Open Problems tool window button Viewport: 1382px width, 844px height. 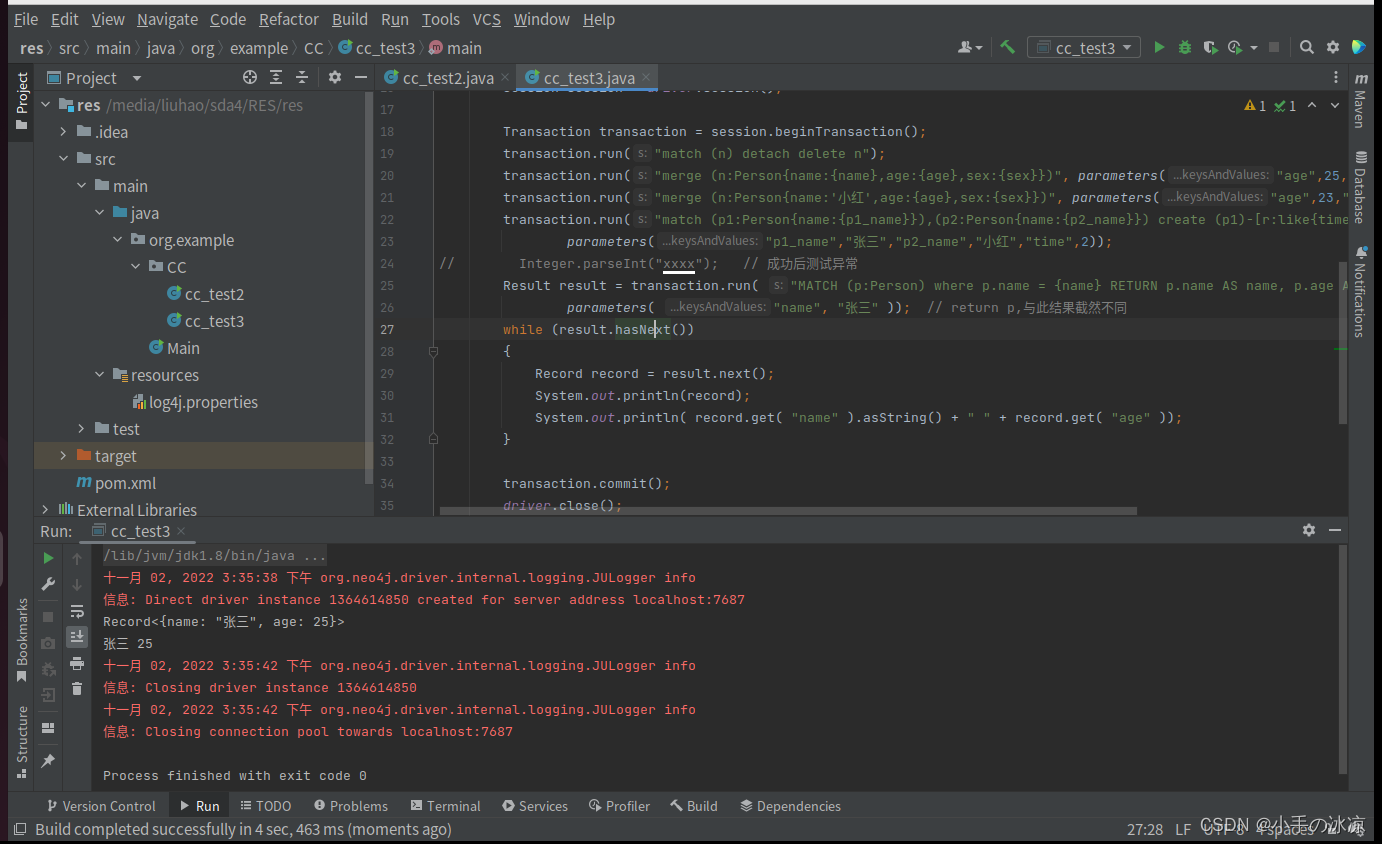coord(350,806)
